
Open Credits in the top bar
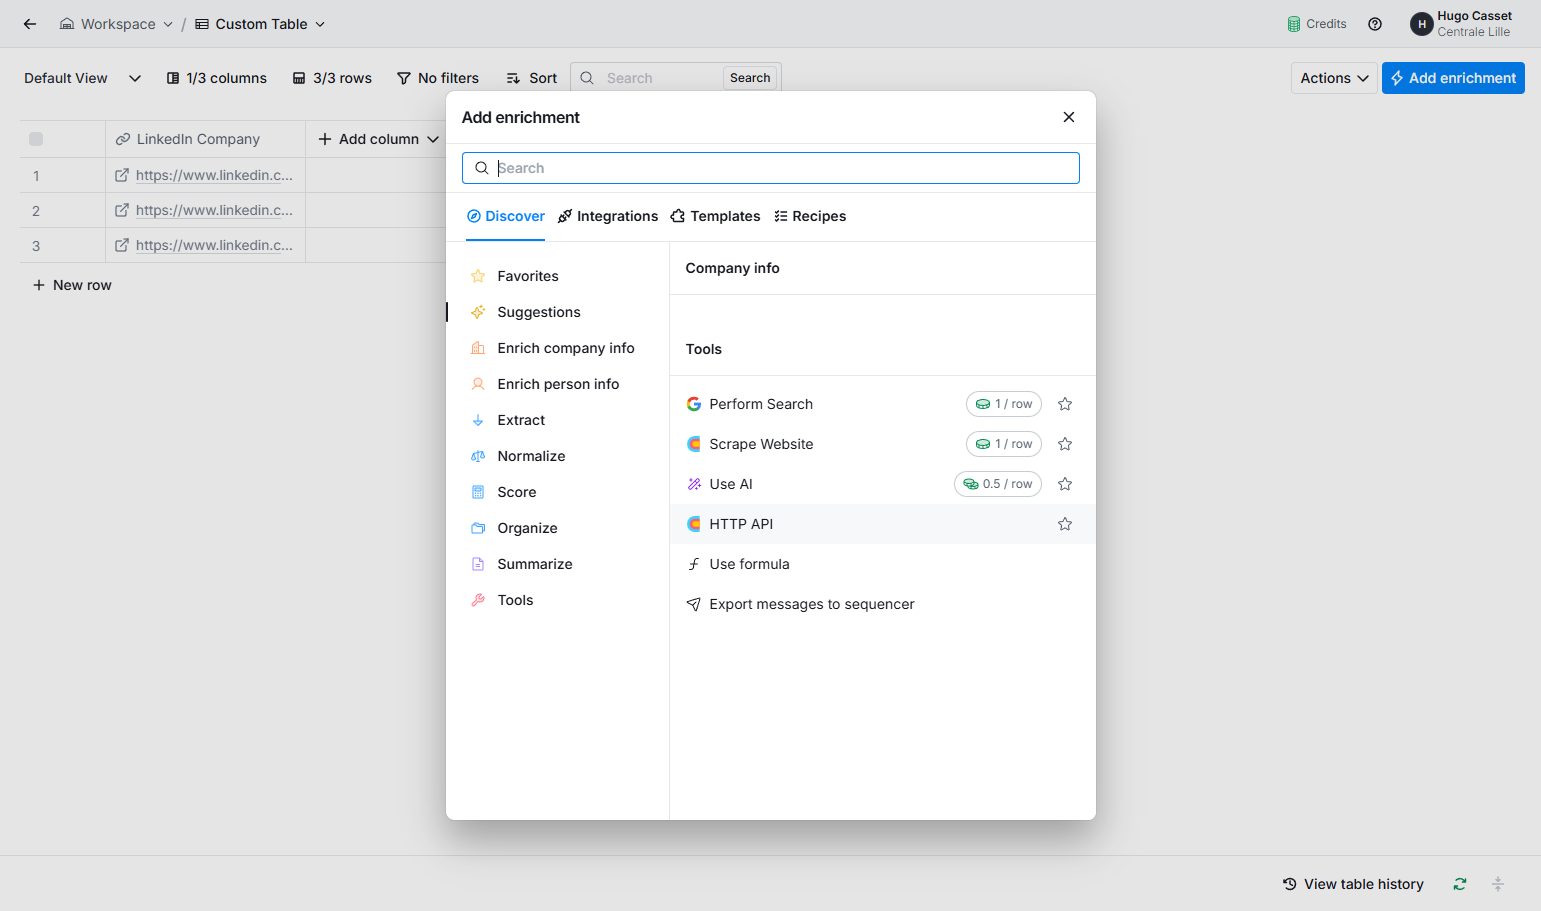(1317, 24)
